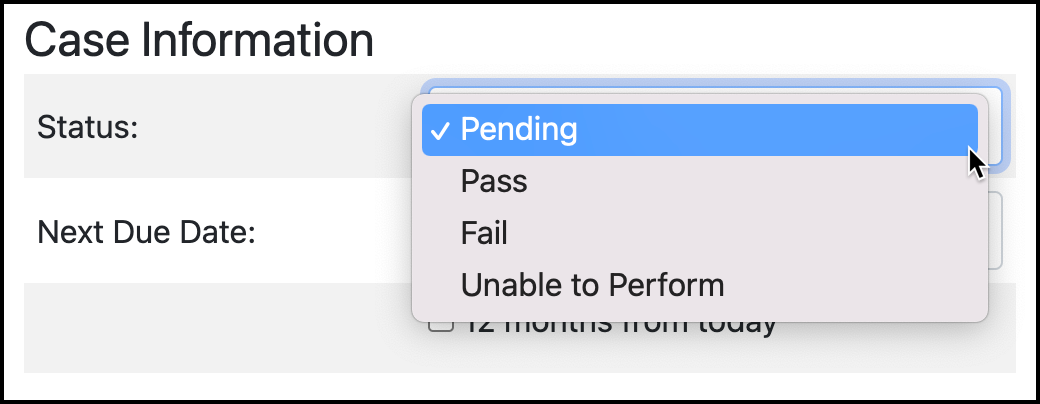Choose Pass in the Status dropdown

click(x=494, y=181)
